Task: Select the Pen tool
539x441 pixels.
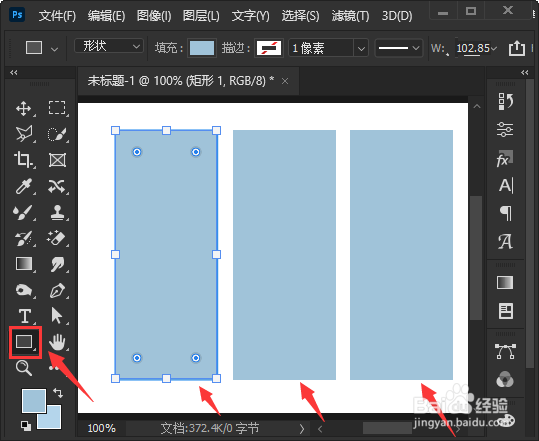Action: pyautogui.click(x=57, y=291)
